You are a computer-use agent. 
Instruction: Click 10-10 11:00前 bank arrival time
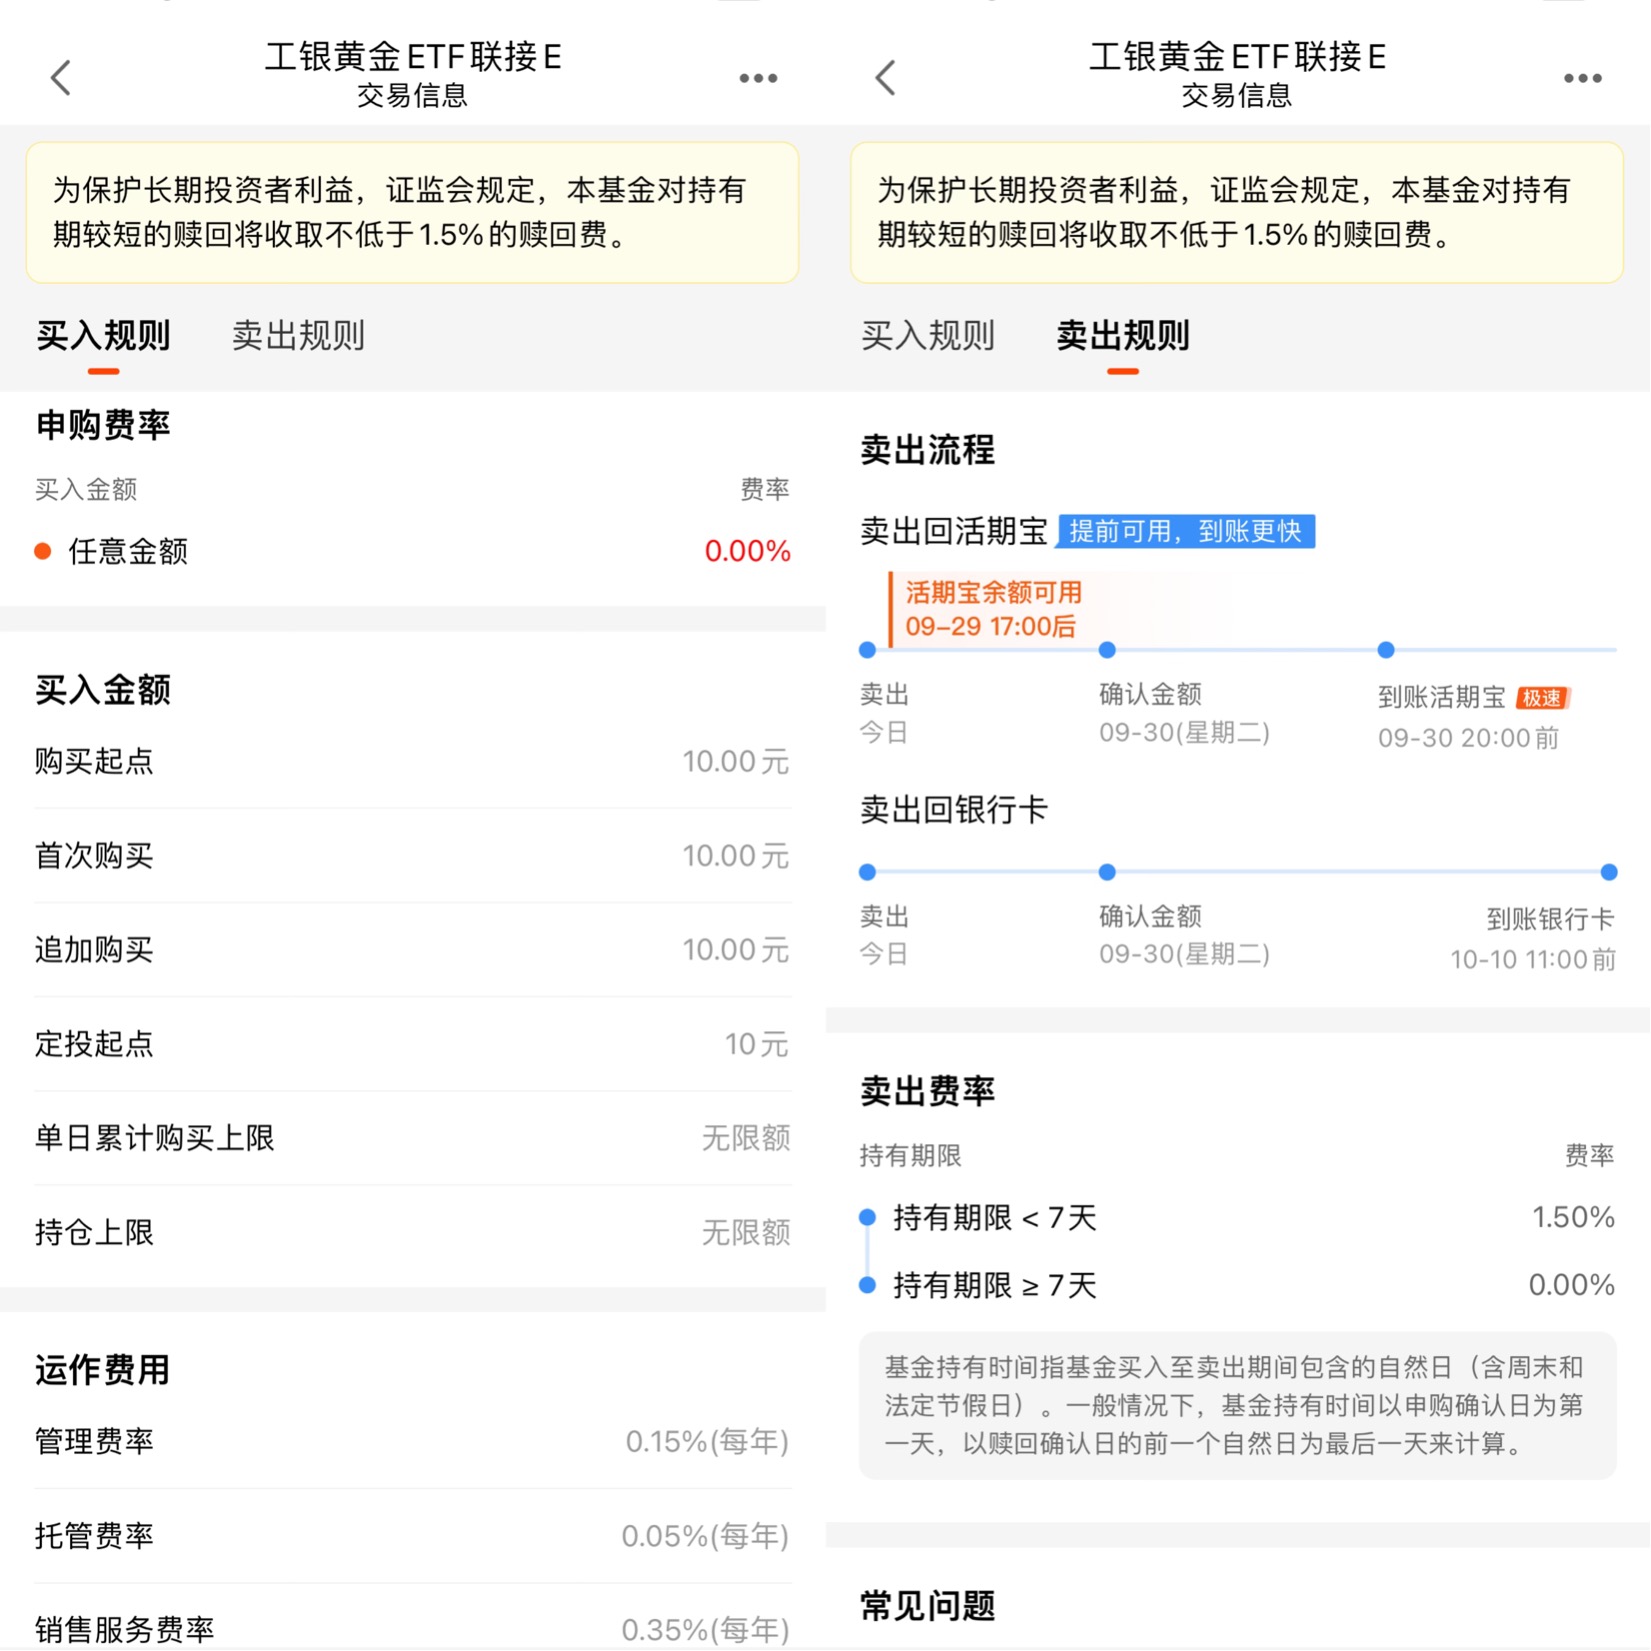pyautogui.click(x=1533, y=960)
